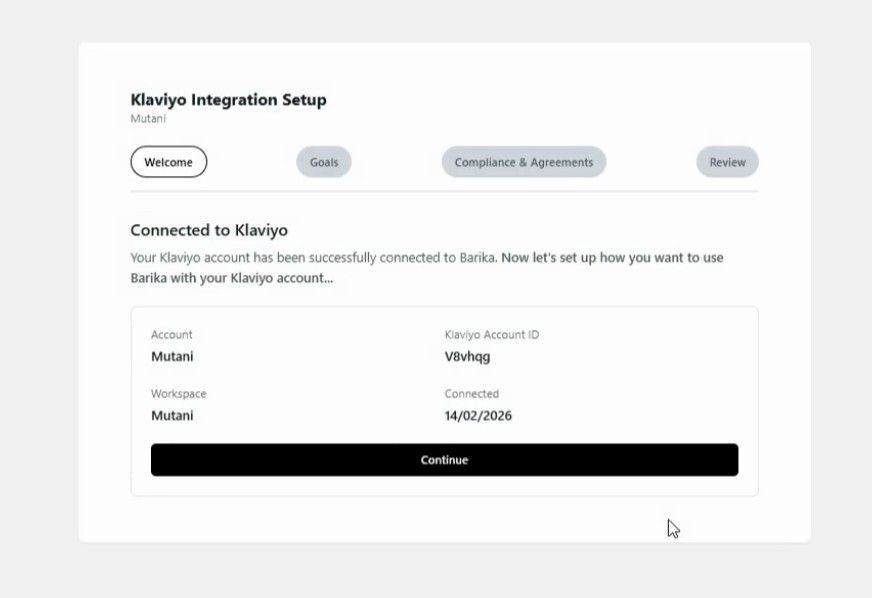Screen dimensions: 872x598
Task: Select the Welcome step tab
Action: [169, 162]
